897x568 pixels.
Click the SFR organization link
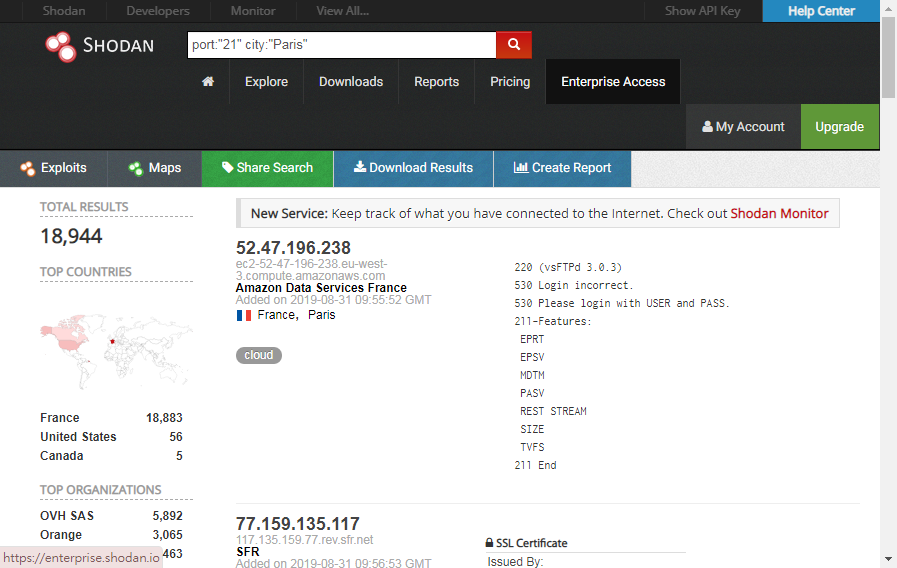248,551
